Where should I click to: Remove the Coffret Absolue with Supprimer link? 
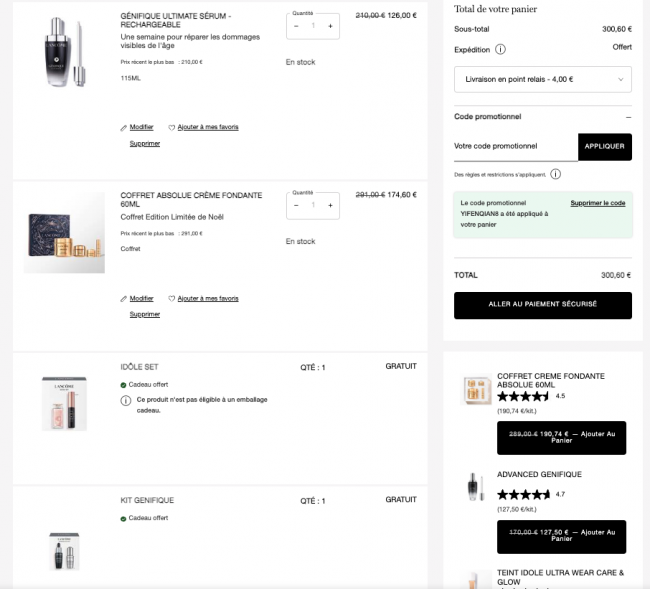click(x=145, y=314)
